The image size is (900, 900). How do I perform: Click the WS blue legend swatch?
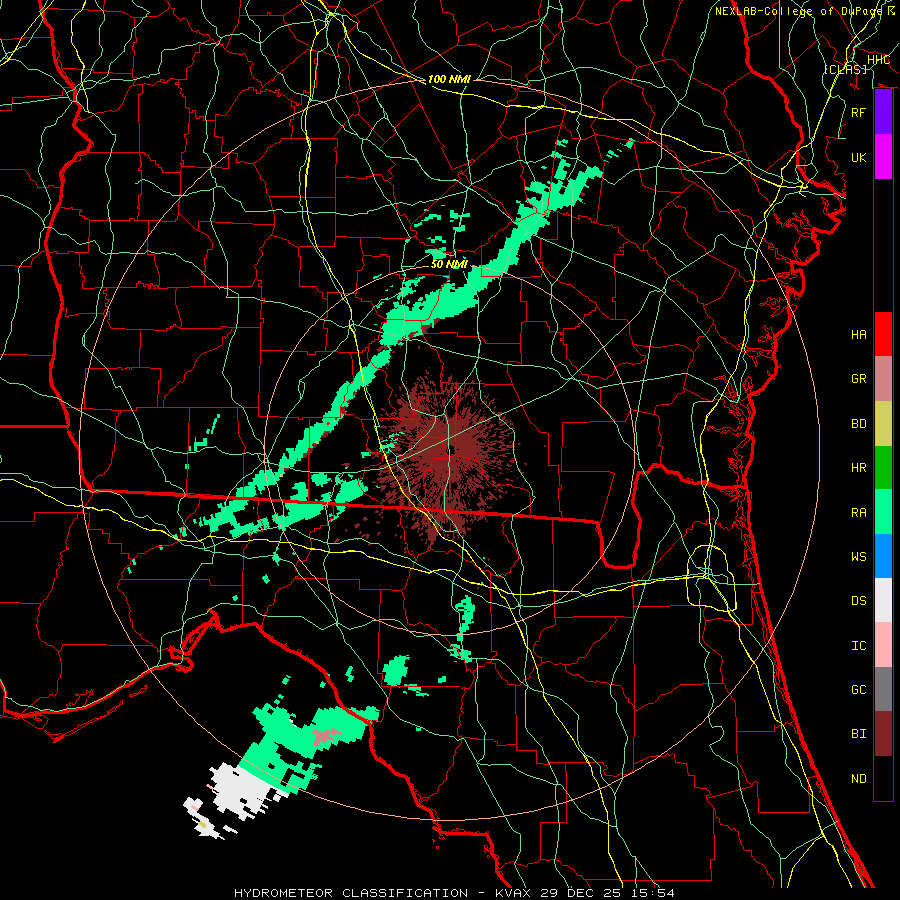[883, 556]
